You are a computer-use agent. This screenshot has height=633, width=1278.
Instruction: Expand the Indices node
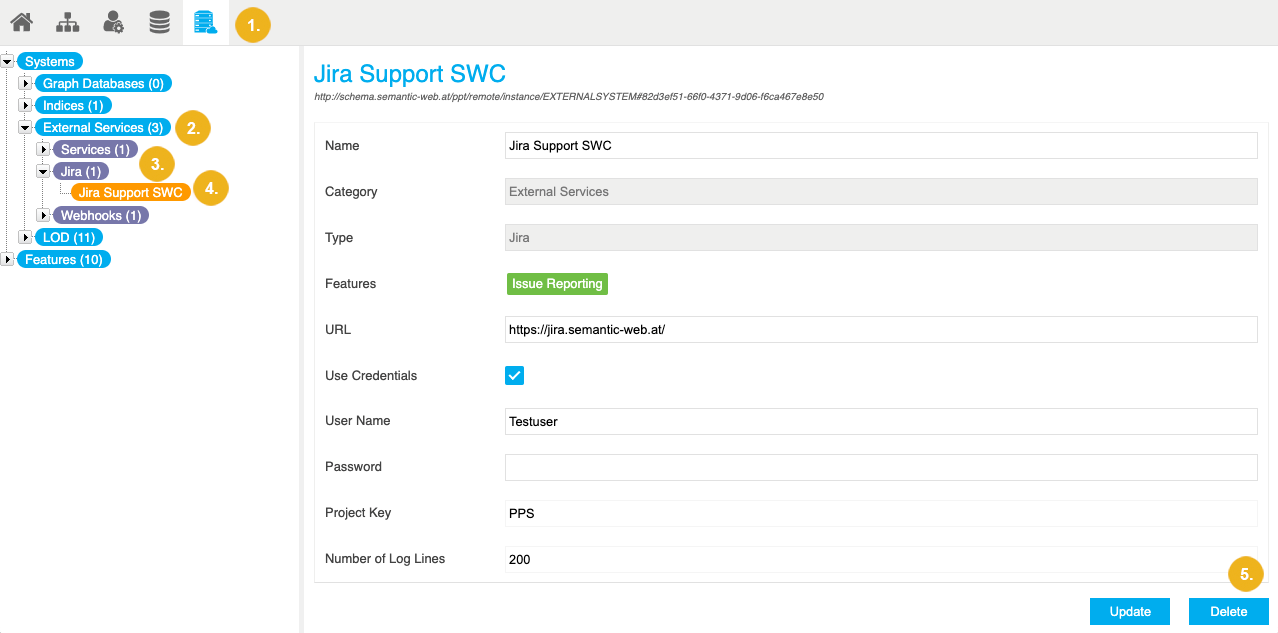click(25, 105)
